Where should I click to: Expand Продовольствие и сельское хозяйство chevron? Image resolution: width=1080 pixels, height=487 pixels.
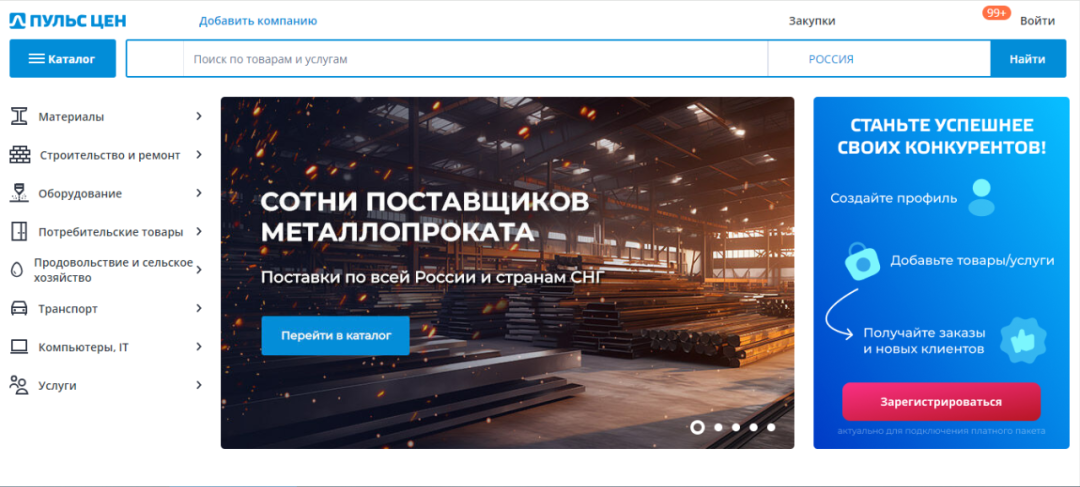pos(198,270)
